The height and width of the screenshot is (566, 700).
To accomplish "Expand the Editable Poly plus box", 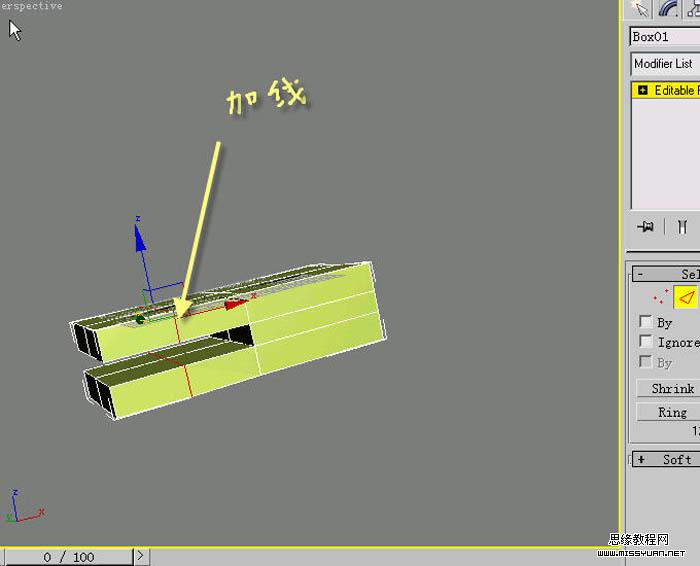I will 642,90.
